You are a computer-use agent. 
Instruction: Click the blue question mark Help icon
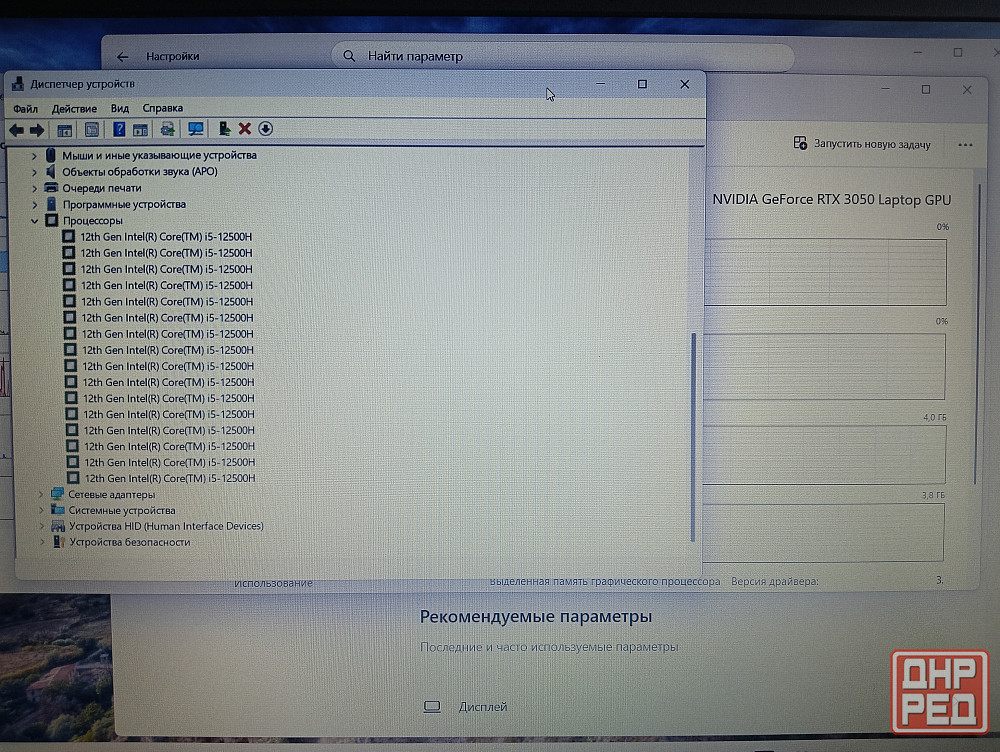coord(119,129)
